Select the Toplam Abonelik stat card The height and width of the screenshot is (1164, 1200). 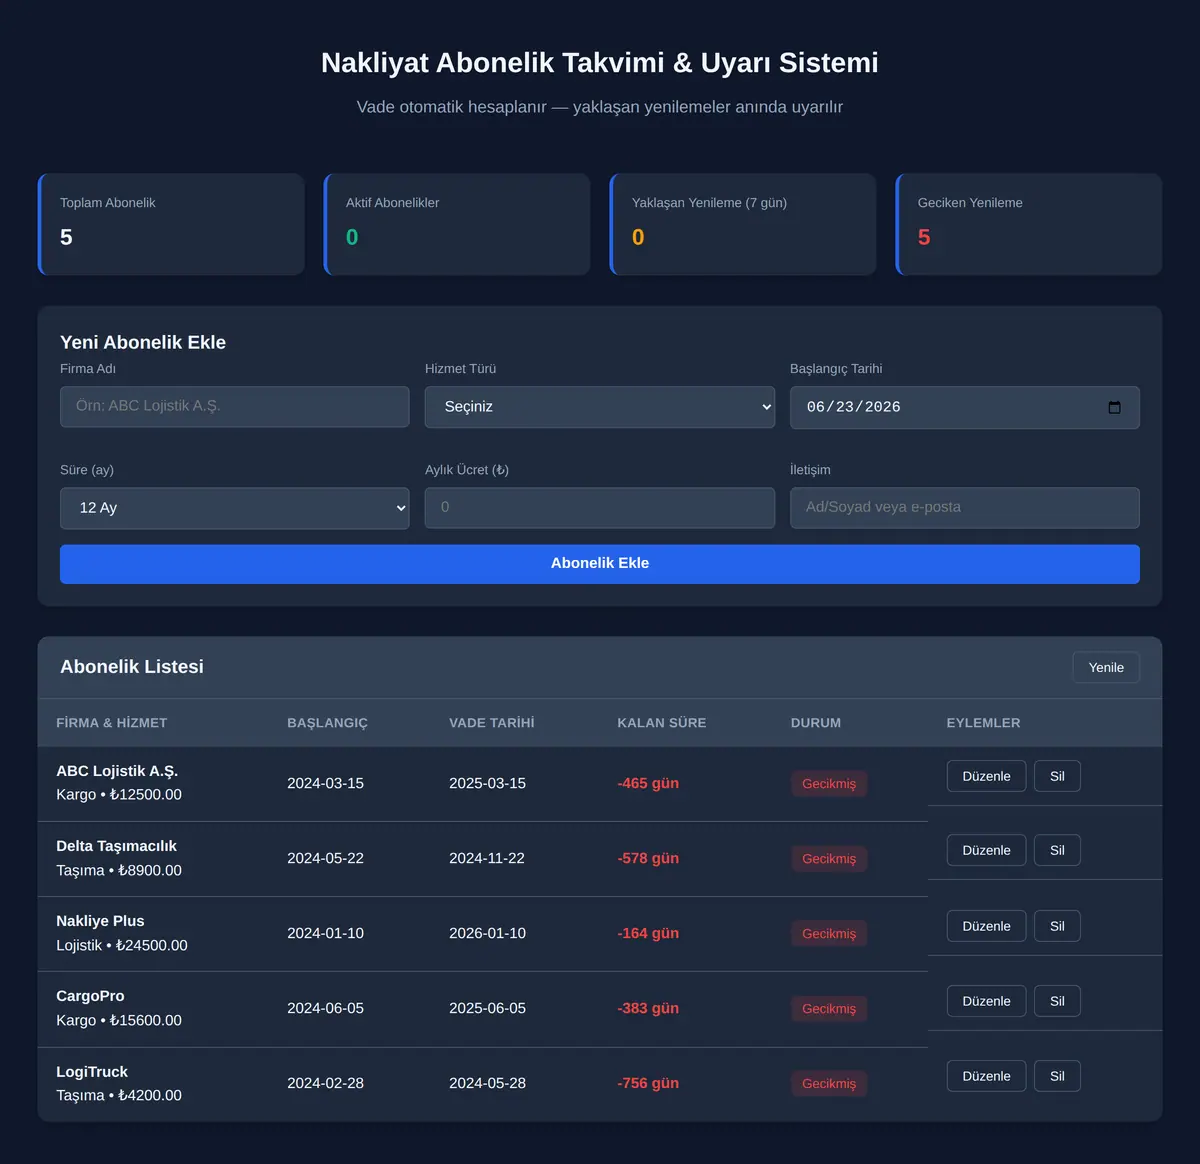click(x=171, y=224)
